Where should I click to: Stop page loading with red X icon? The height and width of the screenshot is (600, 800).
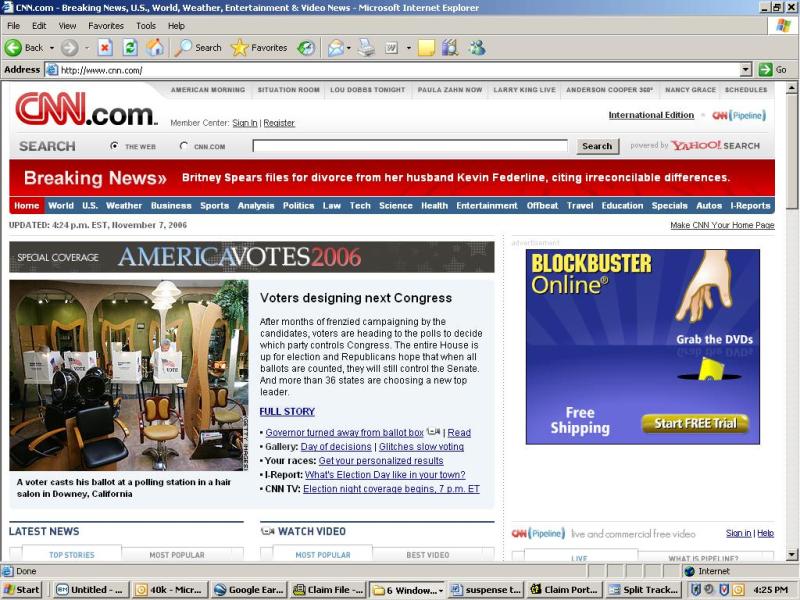coord(105,48)
